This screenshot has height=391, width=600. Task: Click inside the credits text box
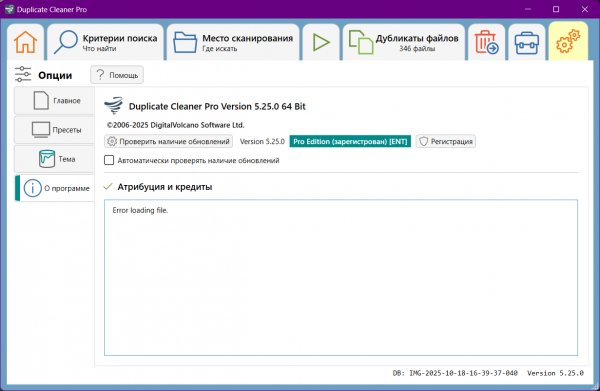pos(341,277)
